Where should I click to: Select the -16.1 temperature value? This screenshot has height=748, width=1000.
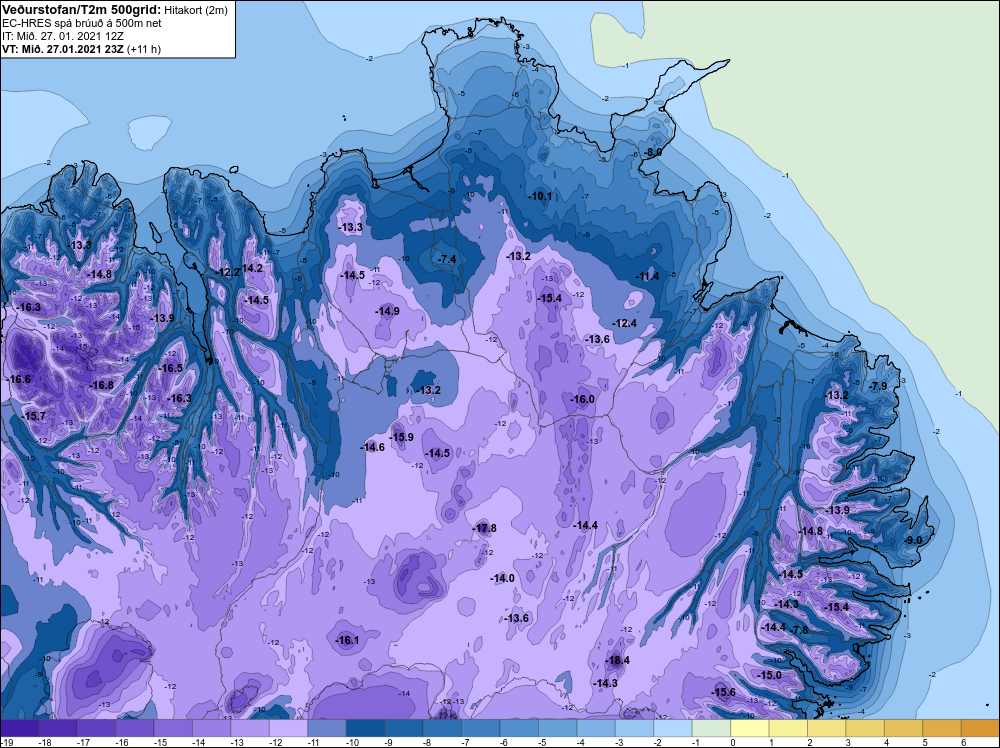tap(348, 640)
